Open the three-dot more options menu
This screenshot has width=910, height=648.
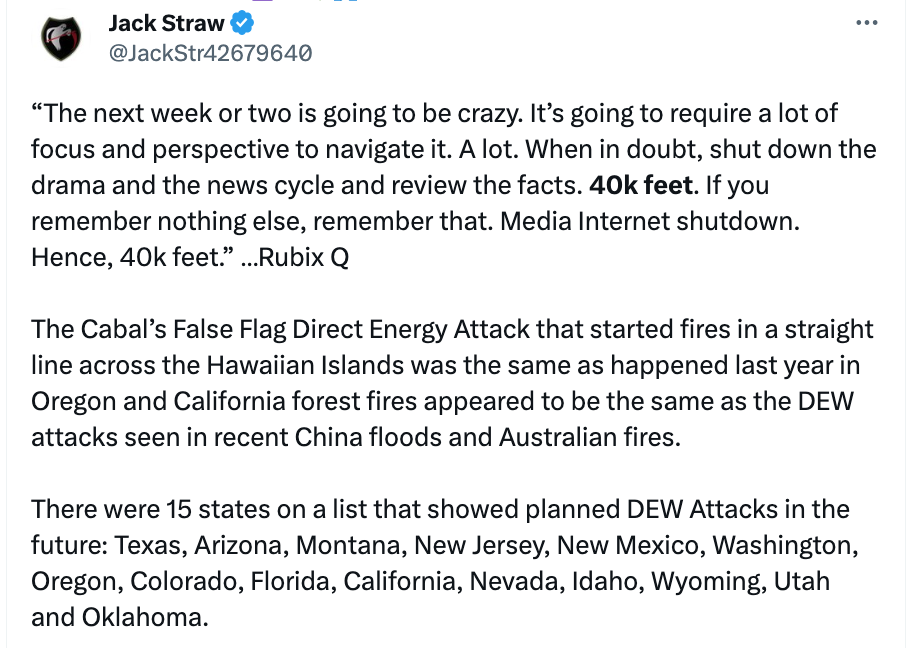click(868, 22)
